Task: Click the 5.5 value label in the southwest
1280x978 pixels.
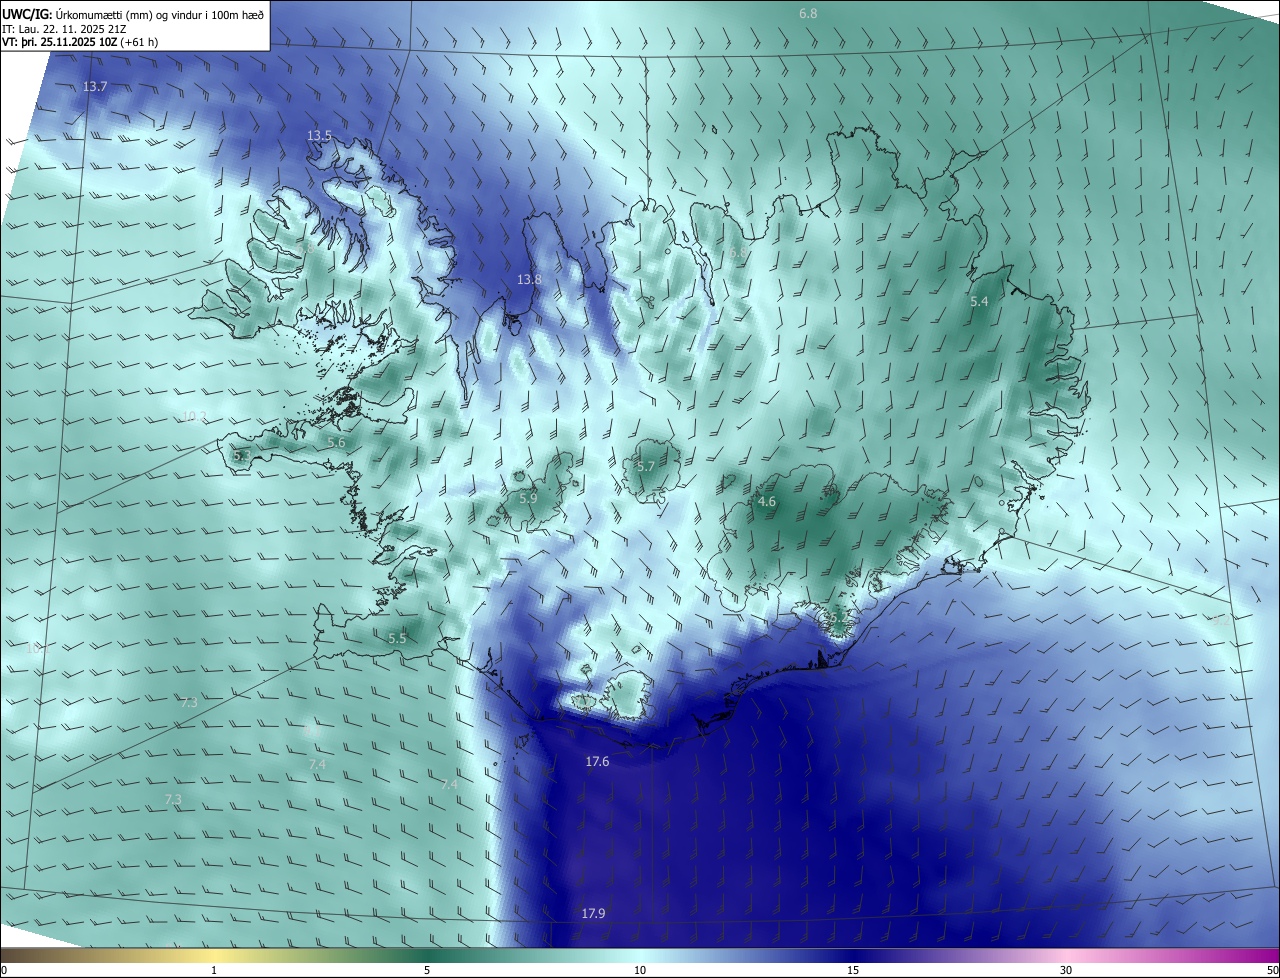Action: point(397,638)
